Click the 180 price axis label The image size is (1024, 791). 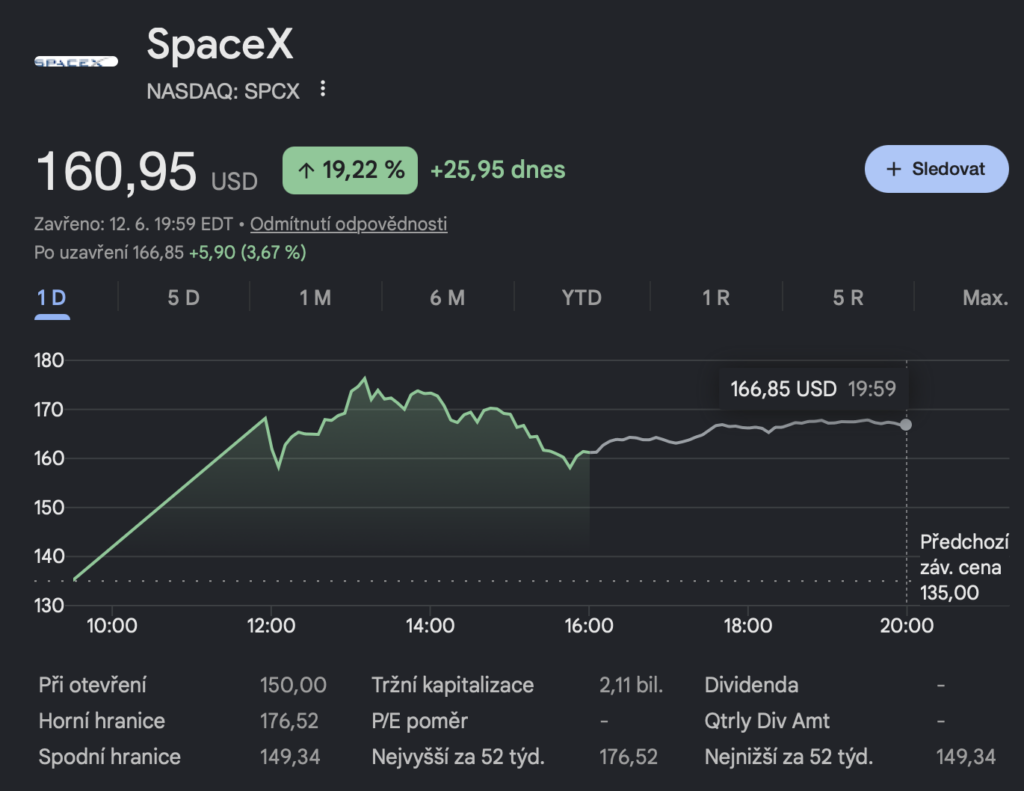(49, 361)
